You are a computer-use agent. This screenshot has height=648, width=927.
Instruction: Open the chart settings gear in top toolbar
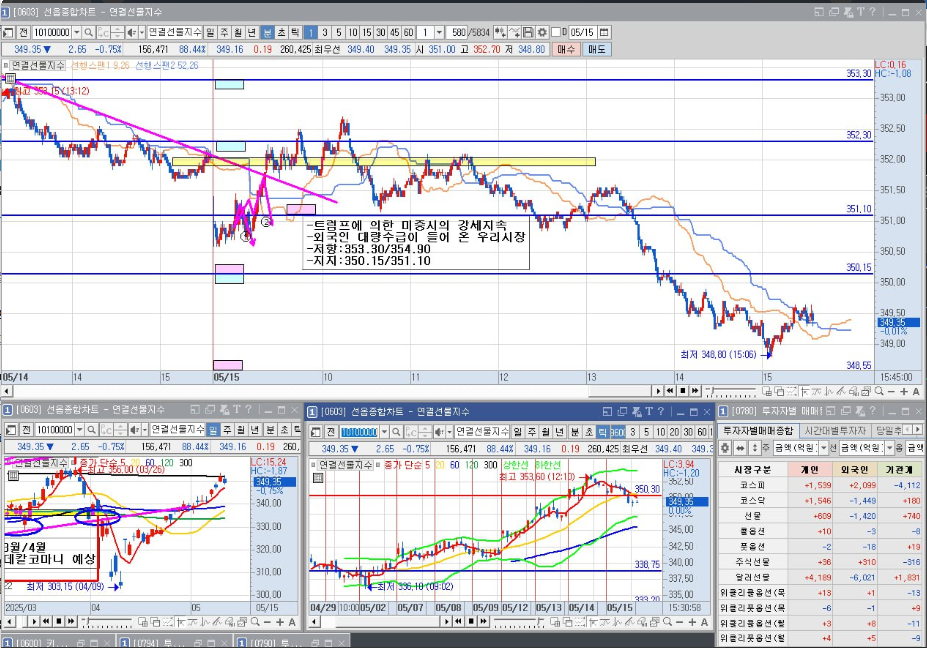click(x=542, y=33)
